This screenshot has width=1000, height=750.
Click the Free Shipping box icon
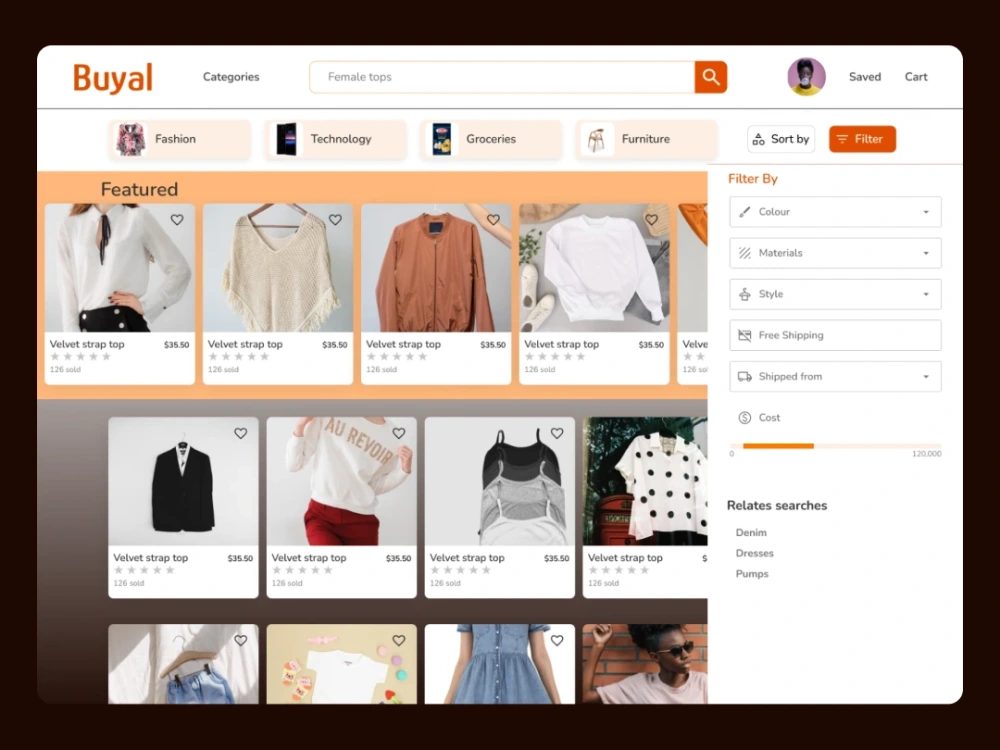tap(744, 335)
